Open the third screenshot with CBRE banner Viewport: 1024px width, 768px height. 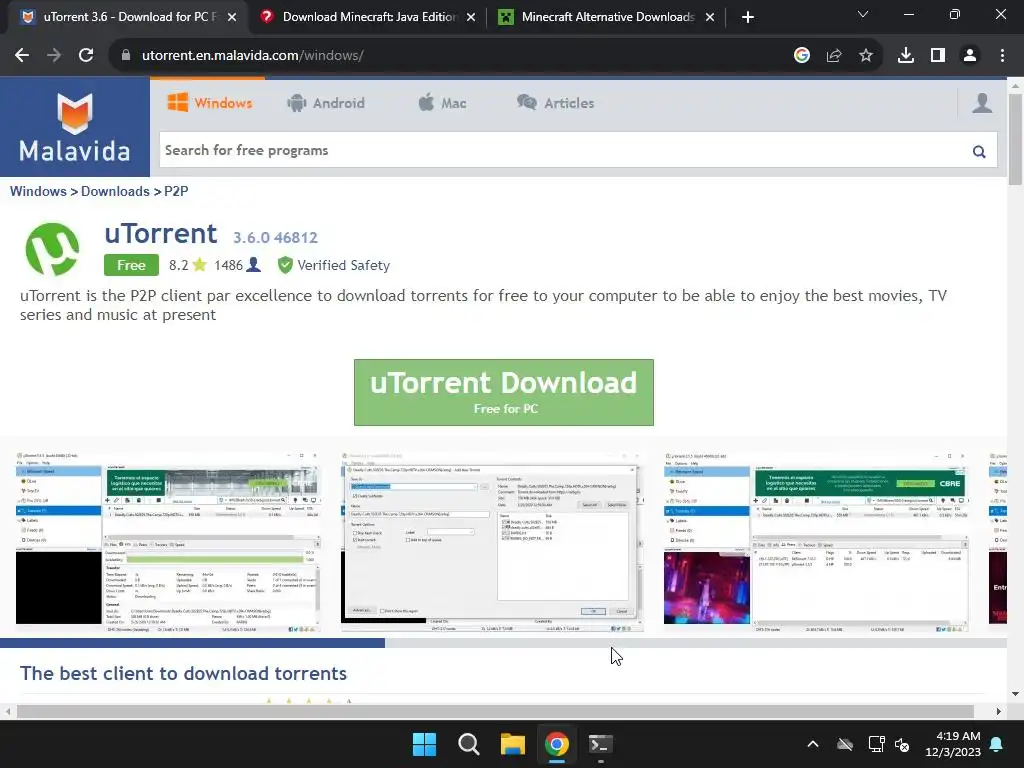tap(816, 541)
